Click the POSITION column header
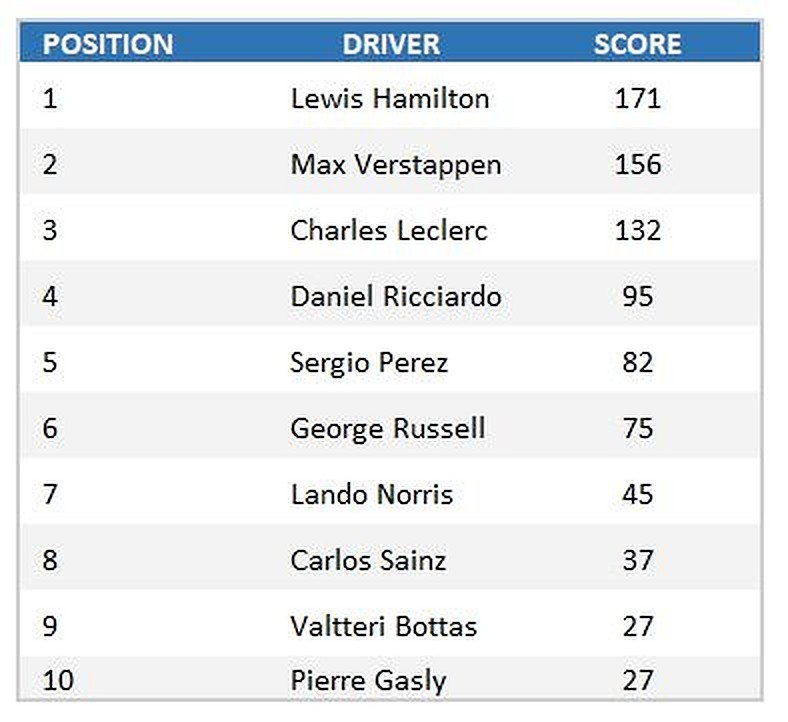Screen dimensions: 788x722 click(x=108, y=45)
